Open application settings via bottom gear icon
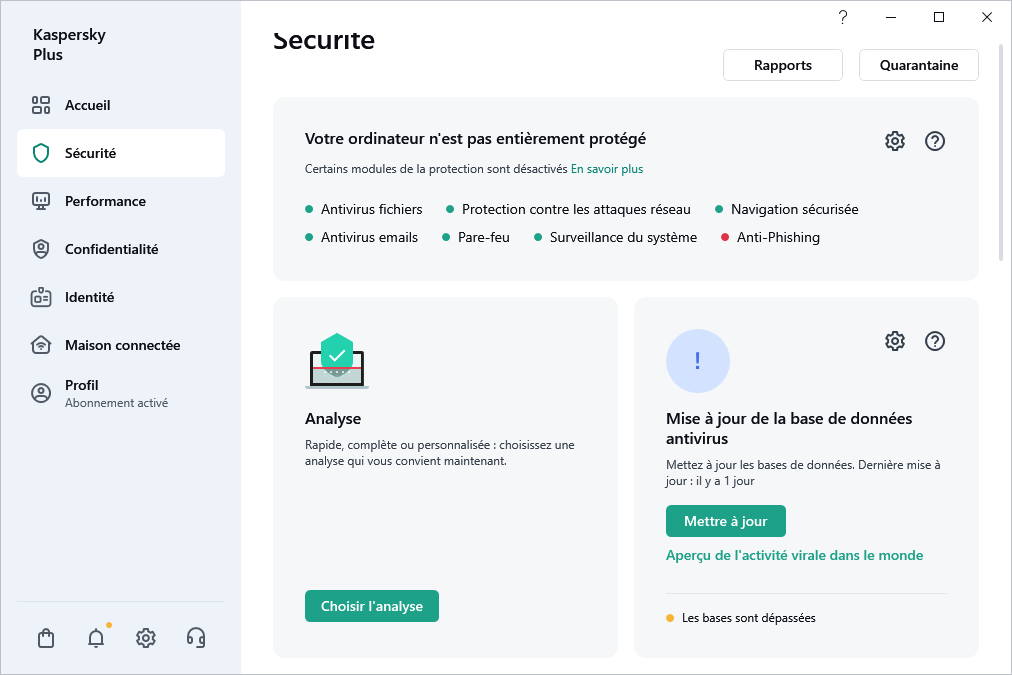Screen dimensions: 1012x675 click(145, 637)
